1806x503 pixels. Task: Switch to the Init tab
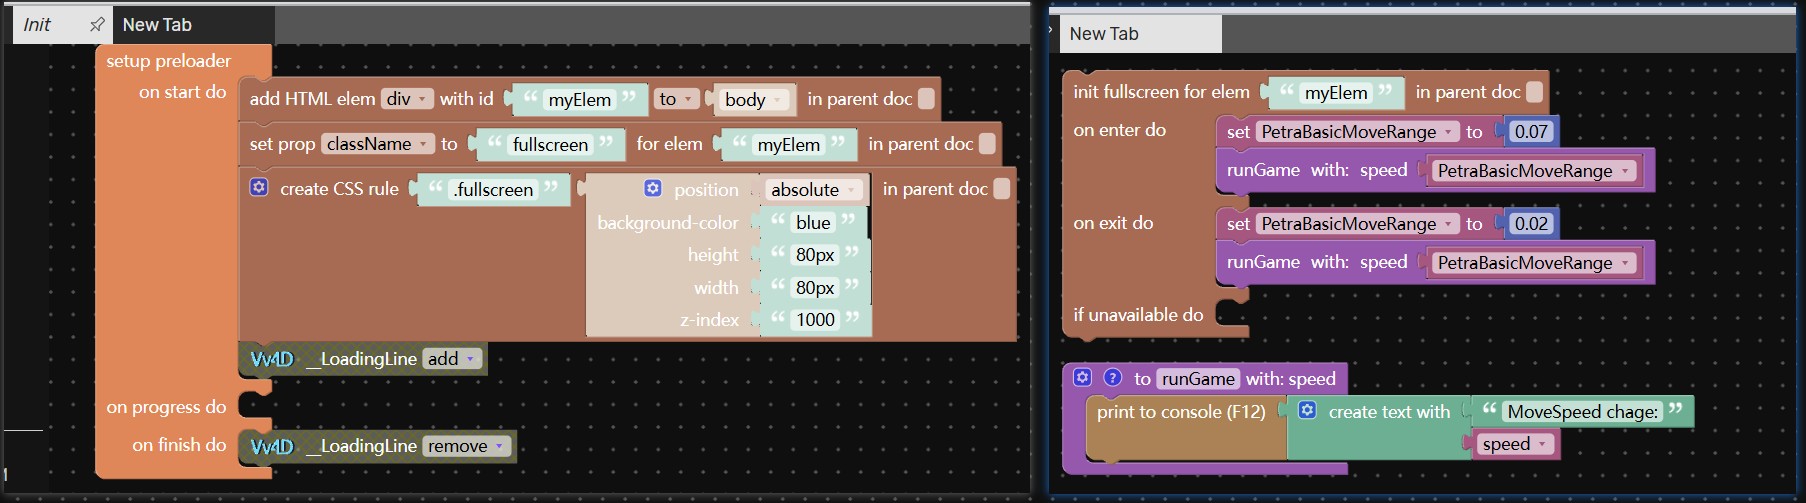38,25
